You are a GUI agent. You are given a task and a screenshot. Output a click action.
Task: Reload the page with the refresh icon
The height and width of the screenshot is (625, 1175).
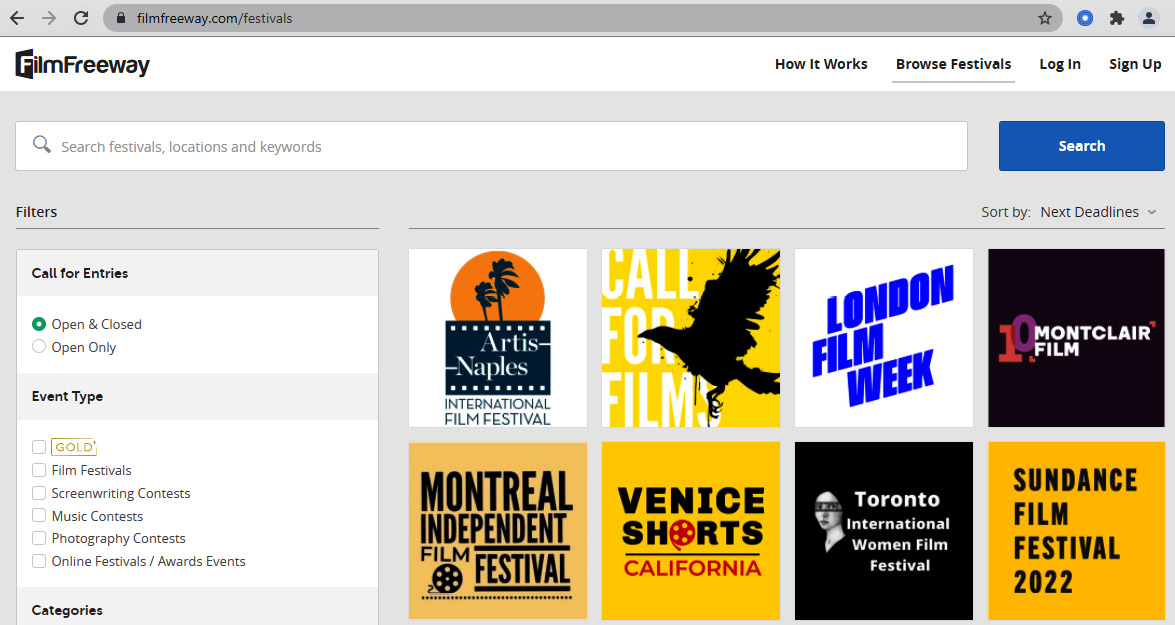pyautogui.click(x=81, y=18)
